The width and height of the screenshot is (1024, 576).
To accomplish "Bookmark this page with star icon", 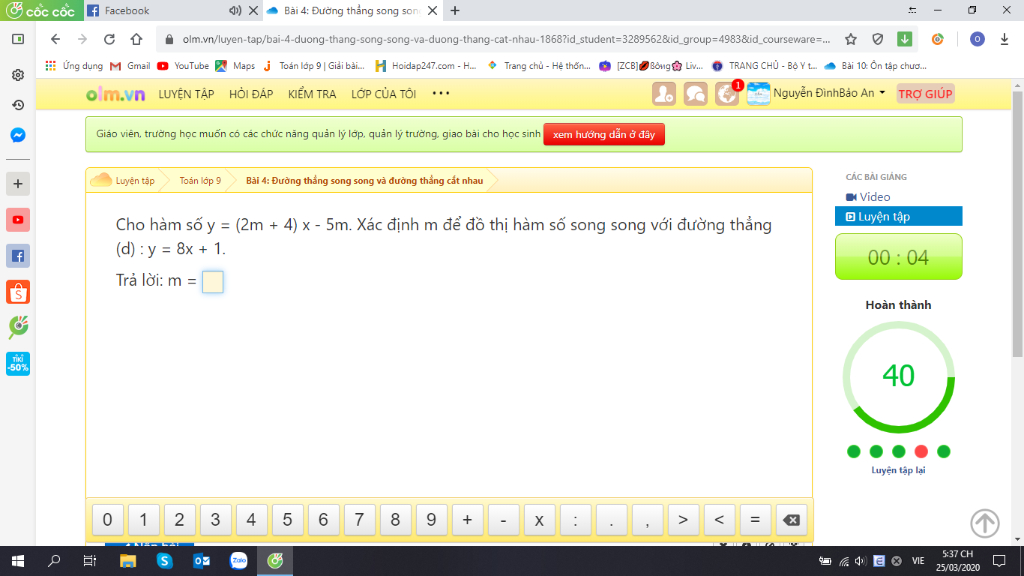I will pos(850,39).
